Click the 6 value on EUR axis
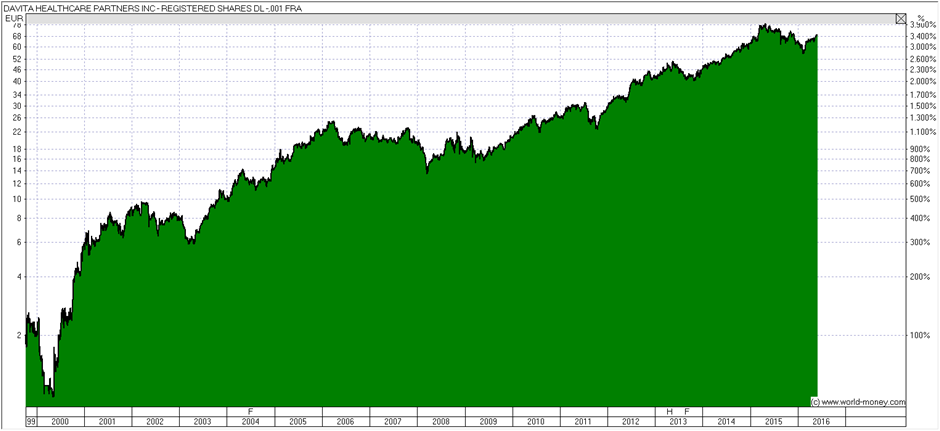This screenshot has width=940, height=431. (19, 243)
